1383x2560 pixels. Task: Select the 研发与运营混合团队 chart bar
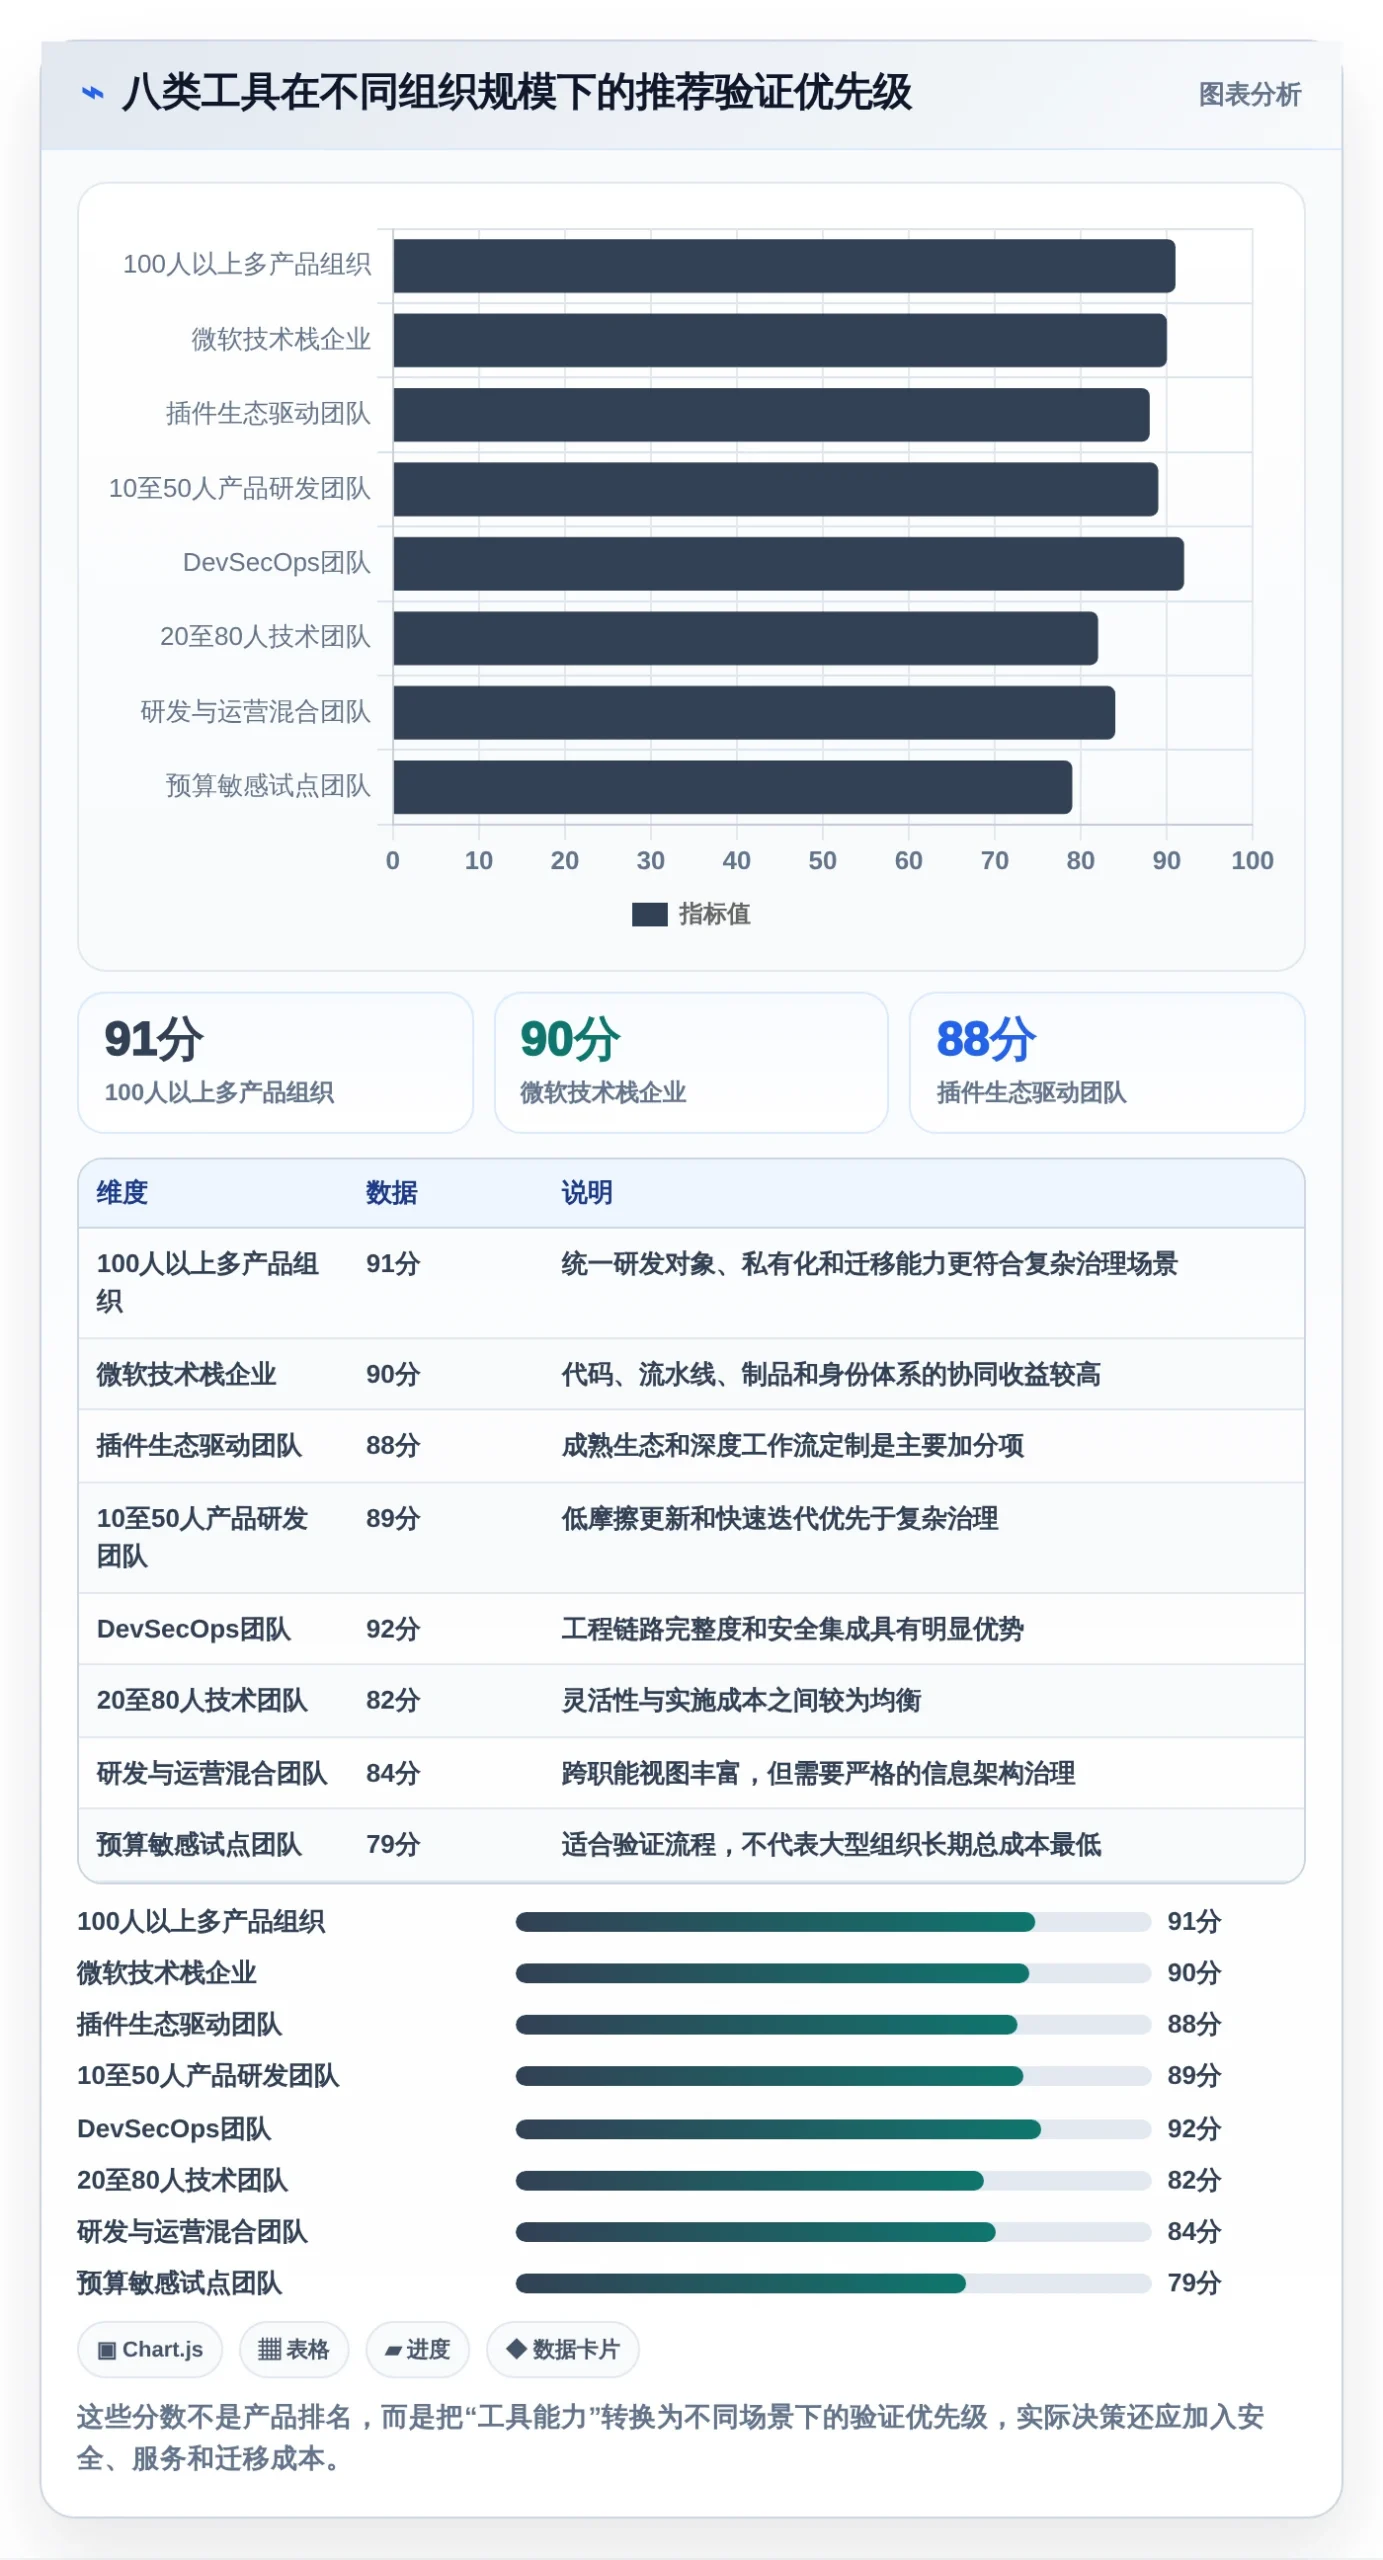click(x=754, y=713)
